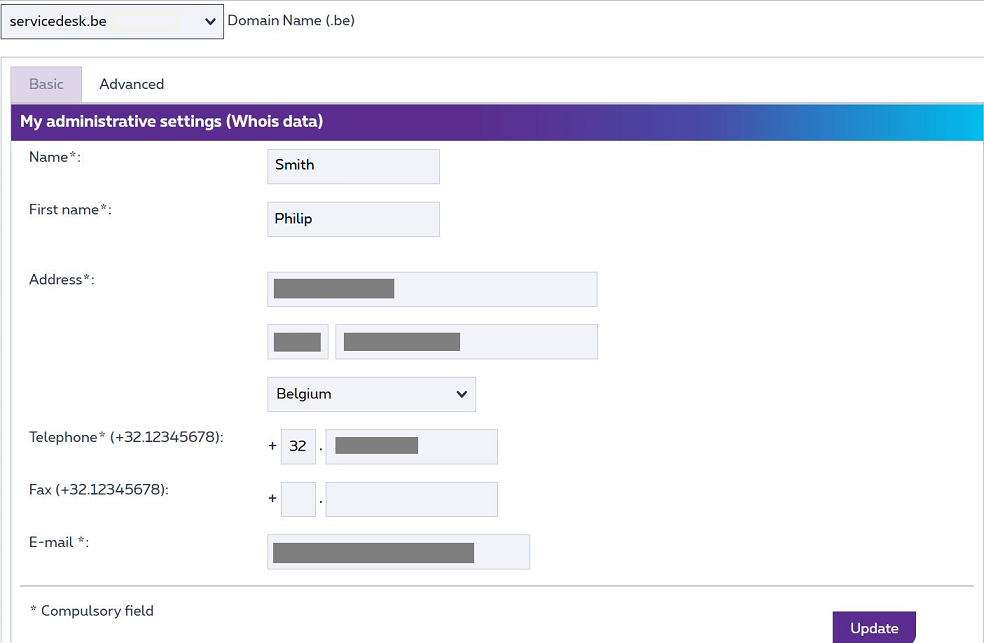Click the small postal code address field

[x=297, y=342]
